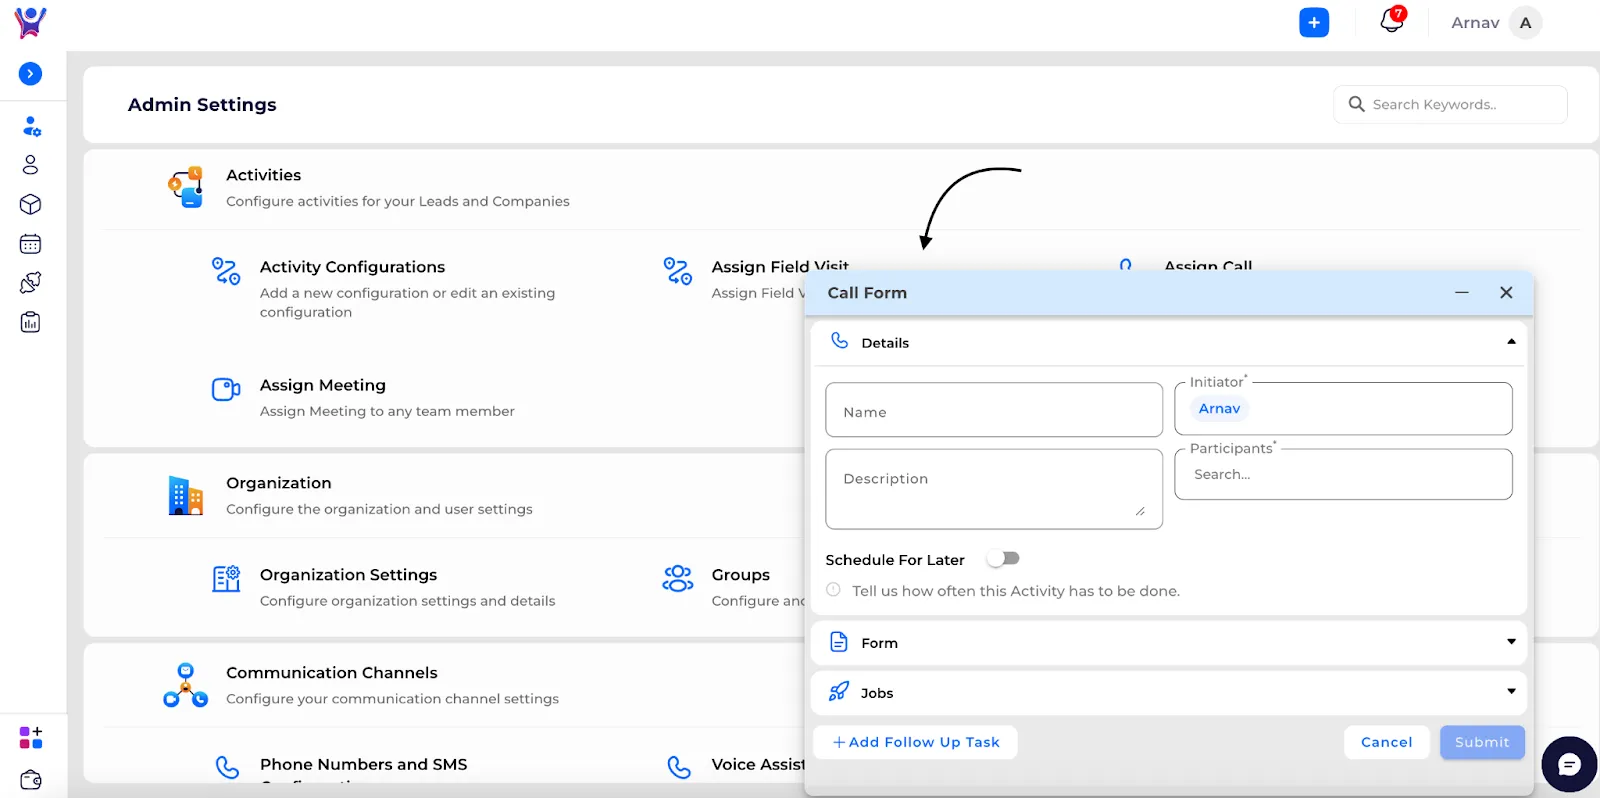Click the Organization Settings icon
Screen dimensions: 1600x798
[x=226, y=579]
